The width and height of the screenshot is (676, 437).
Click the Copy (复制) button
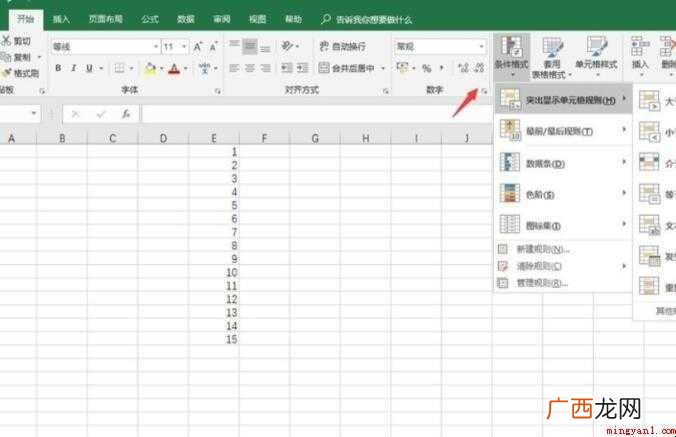tap(17, 57)
